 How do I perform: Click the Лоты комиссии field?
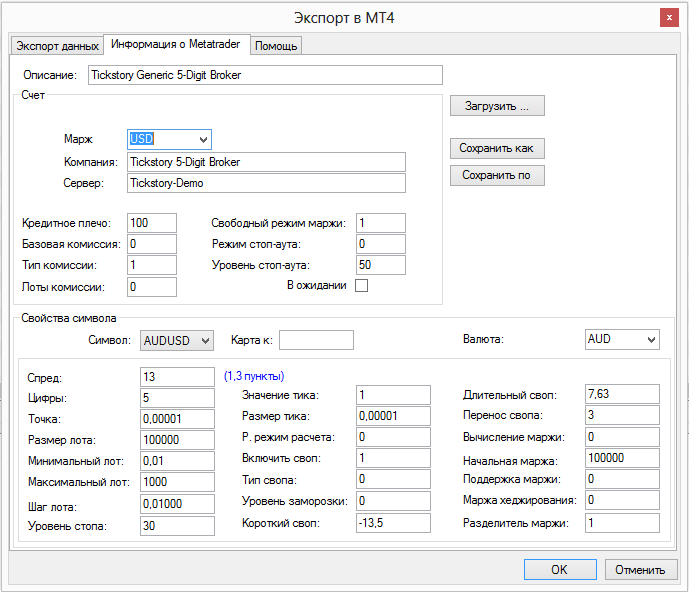pyautogui.click(x=152, y=287)
